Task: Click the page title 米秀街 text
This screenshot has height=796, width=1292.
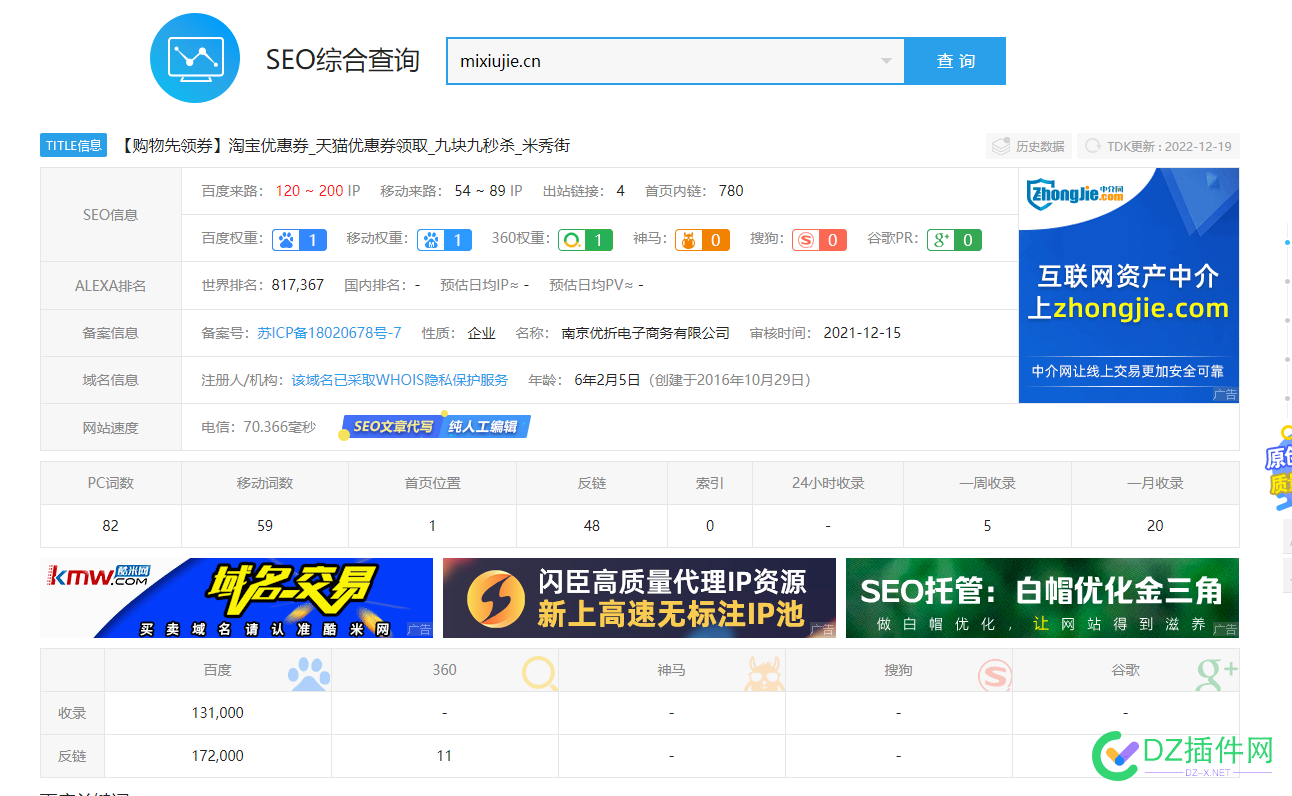Action: 547,146
